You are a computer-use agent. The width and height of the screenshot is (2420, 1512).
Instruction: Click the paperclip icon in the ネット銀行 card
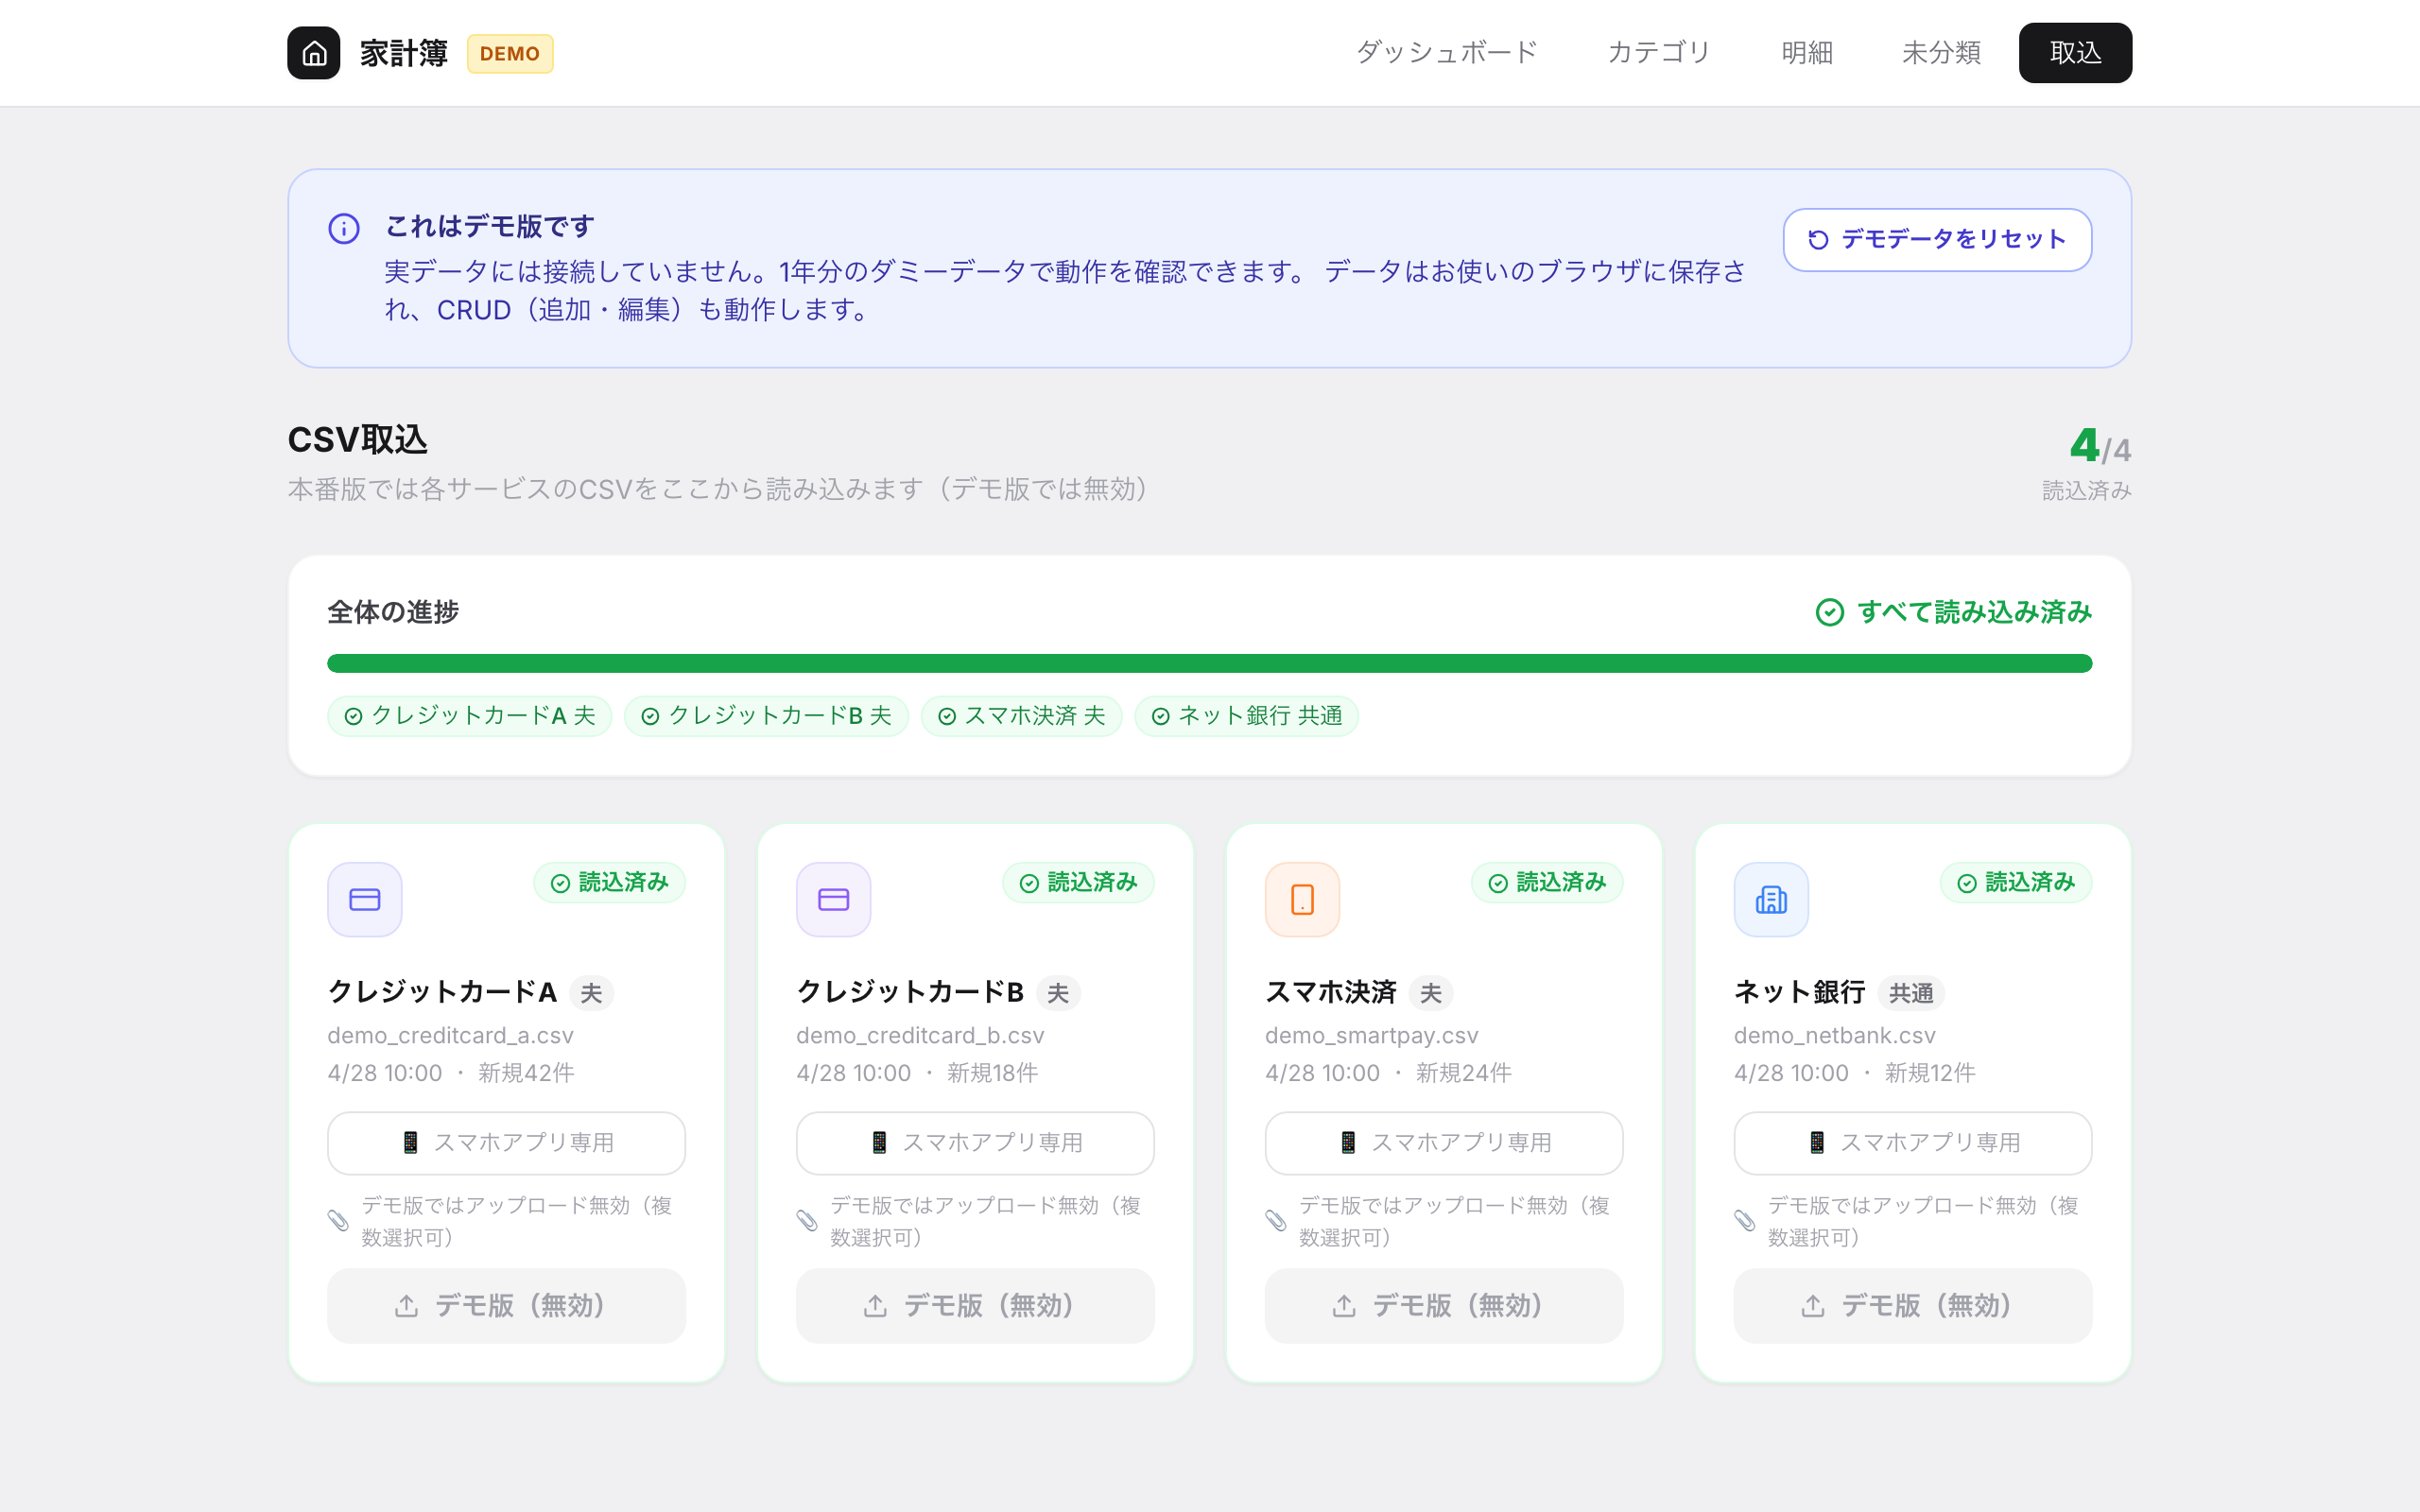point(1745,1221)
